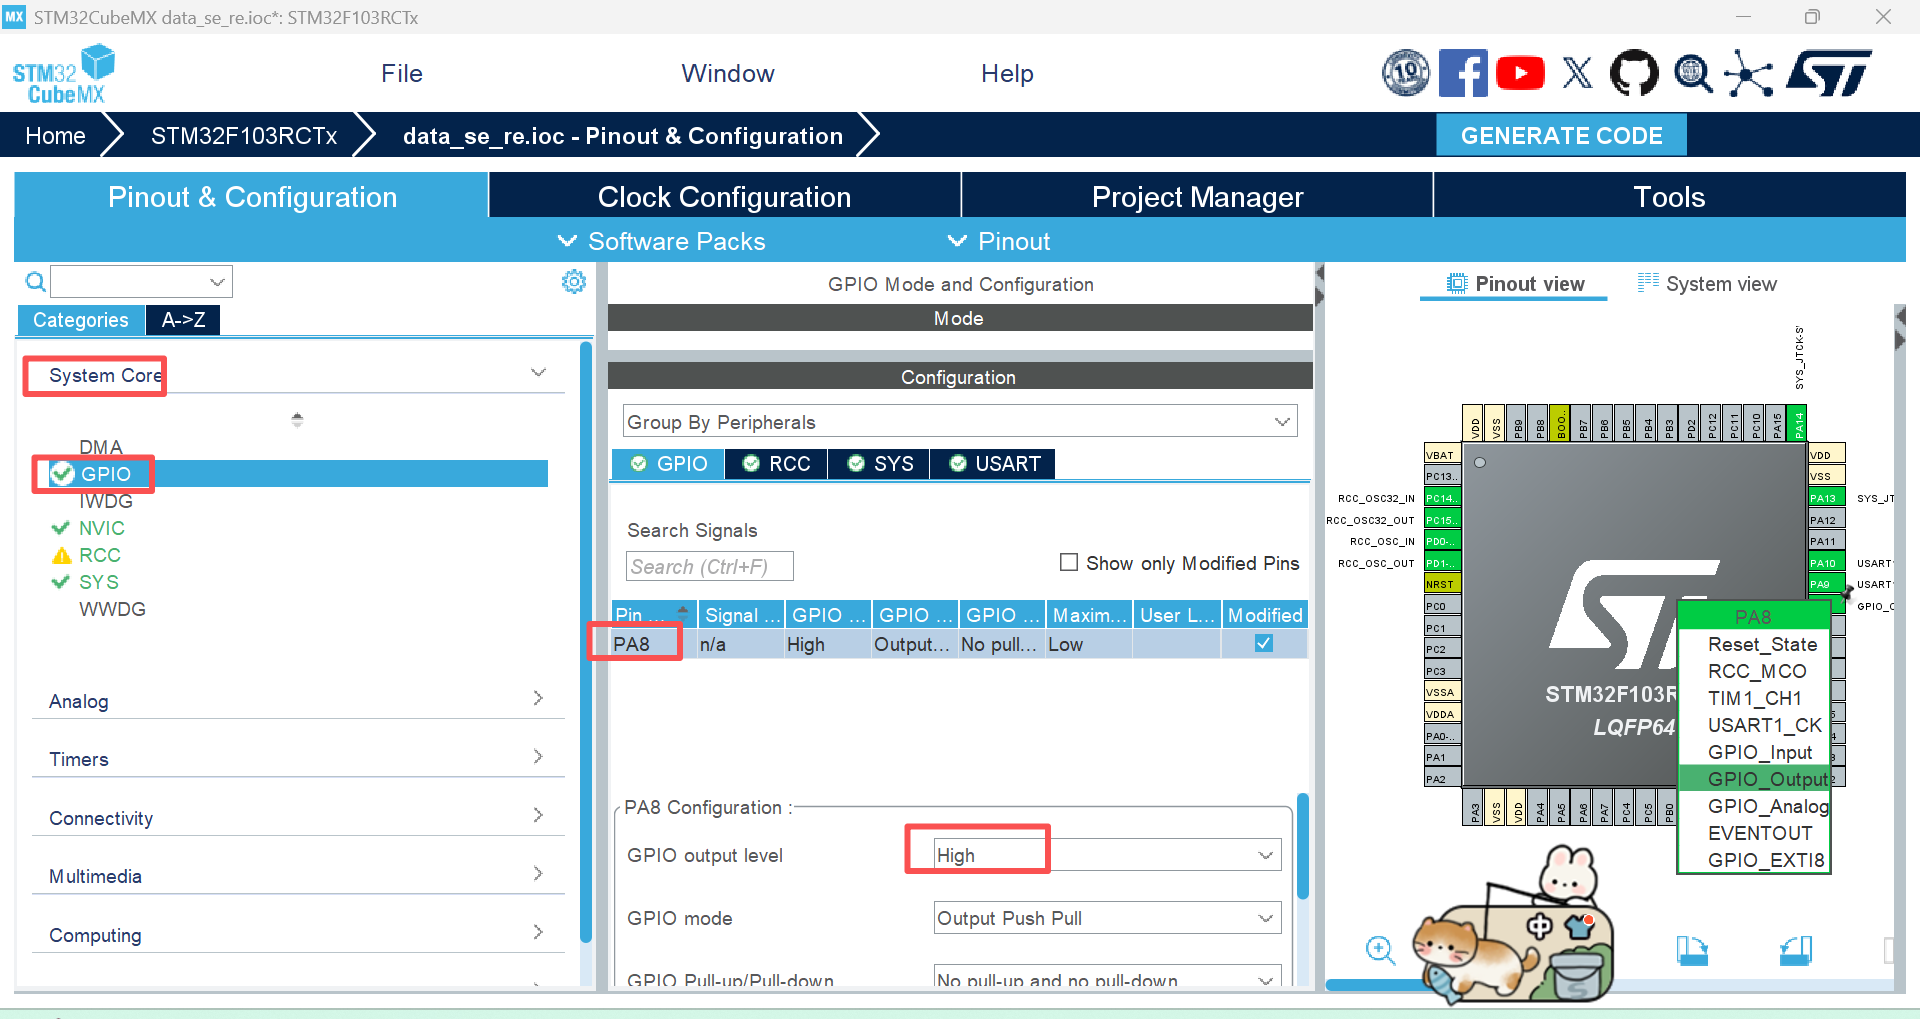Image resolution: width=1920 pixels, height=1019 pixels.
Task: Click the green PA9 pin on chip
Action: point(1825,584)
